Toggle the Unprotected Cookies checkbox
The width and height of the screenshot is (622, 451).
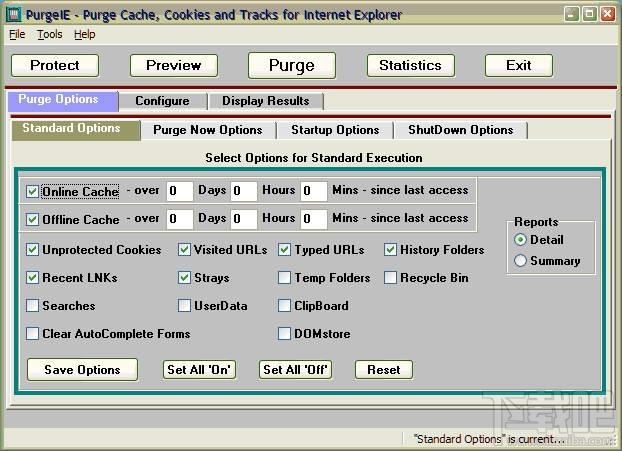32,250
